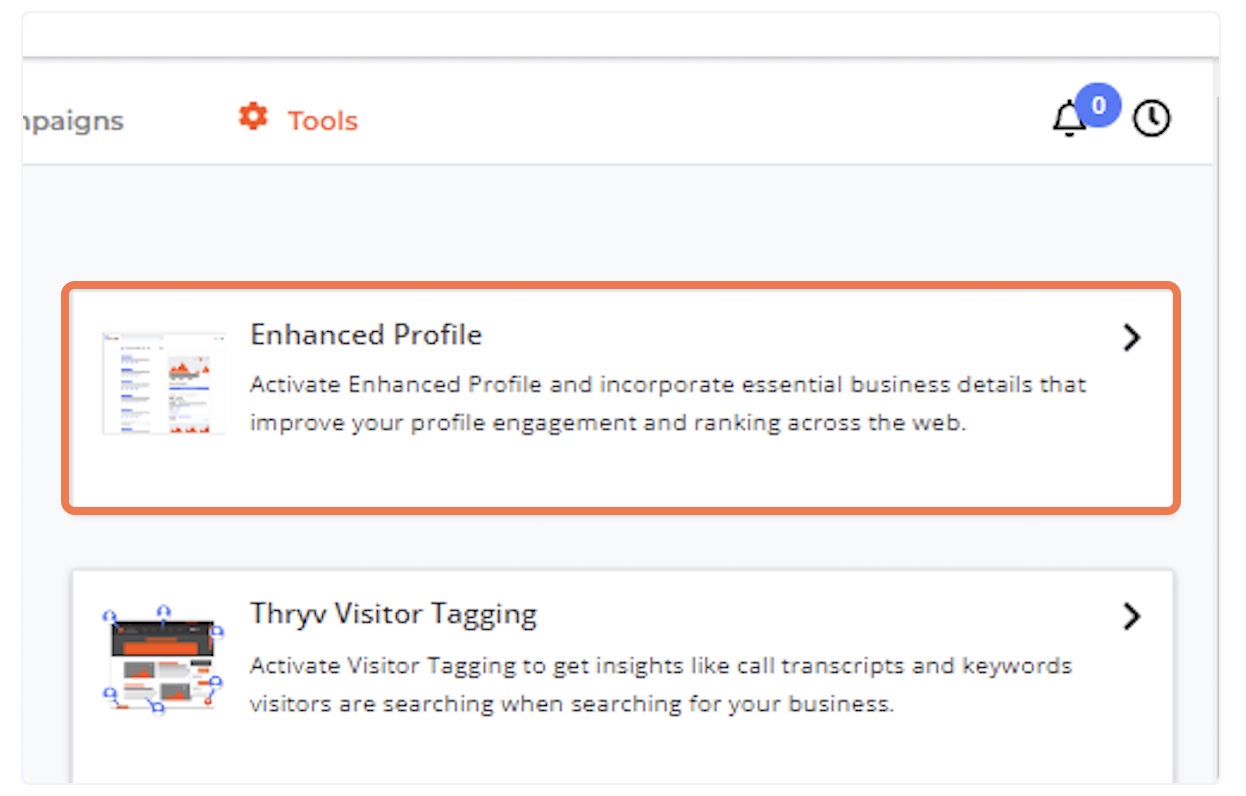Open the clock history icon

pos(1151,119)
